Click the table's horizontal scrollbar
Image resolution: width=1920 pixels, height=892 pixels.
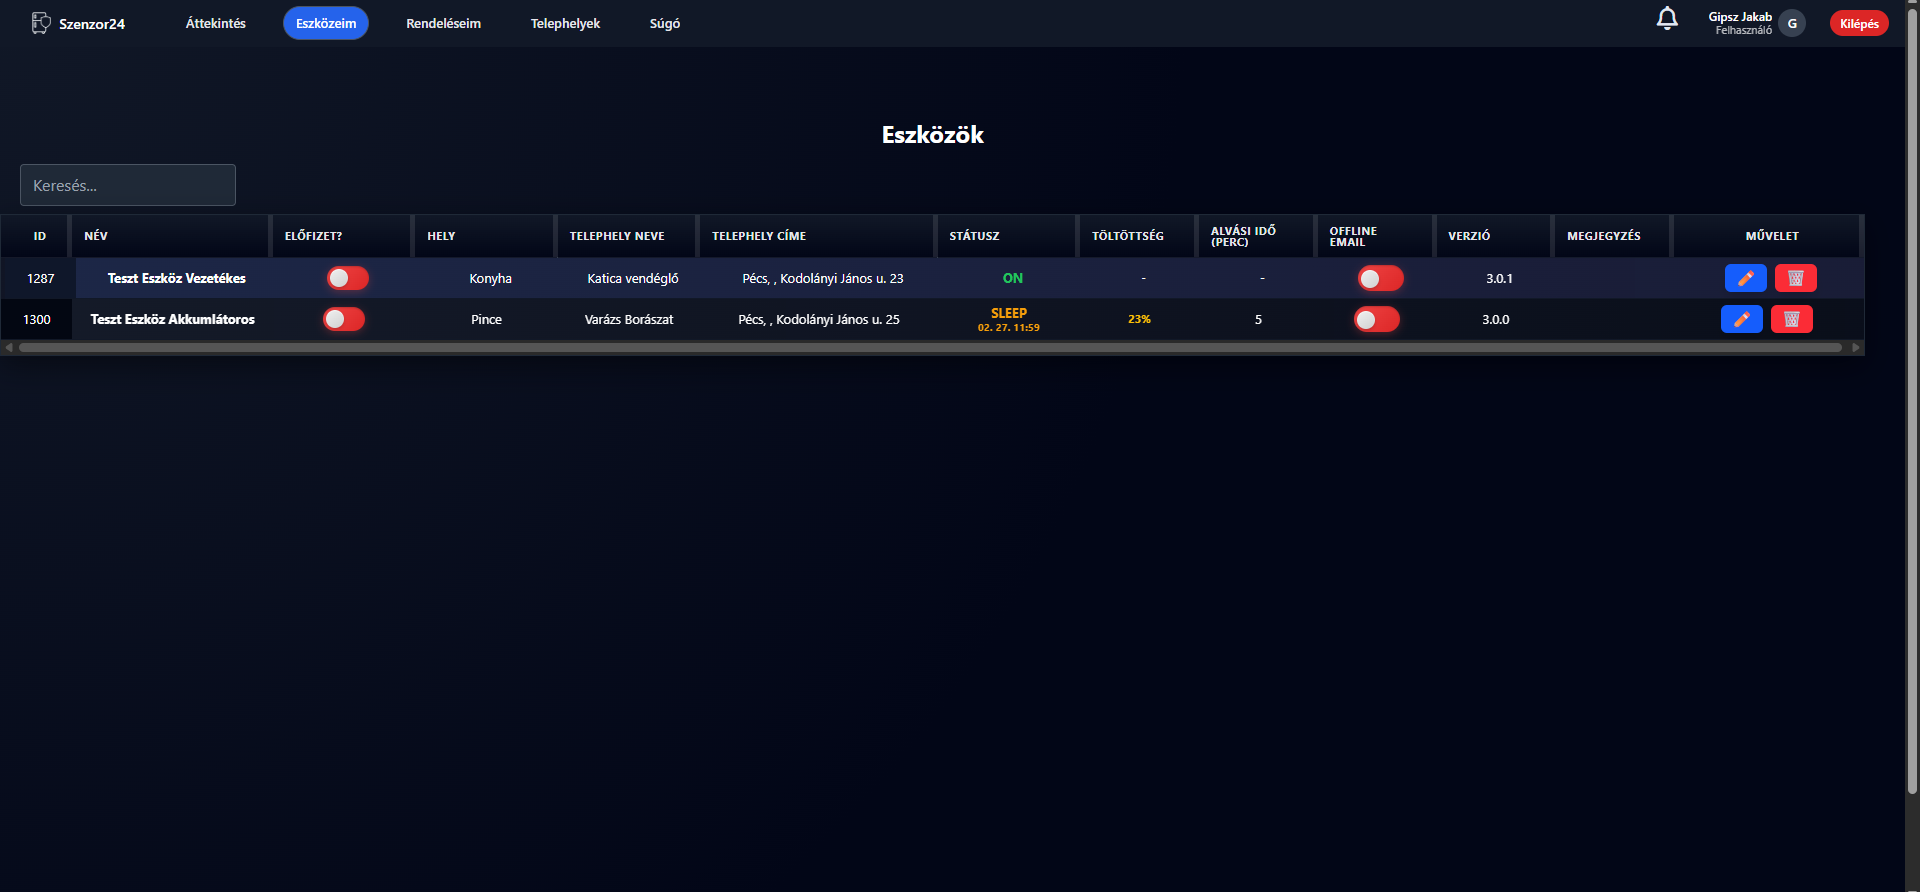click(930, 347)
